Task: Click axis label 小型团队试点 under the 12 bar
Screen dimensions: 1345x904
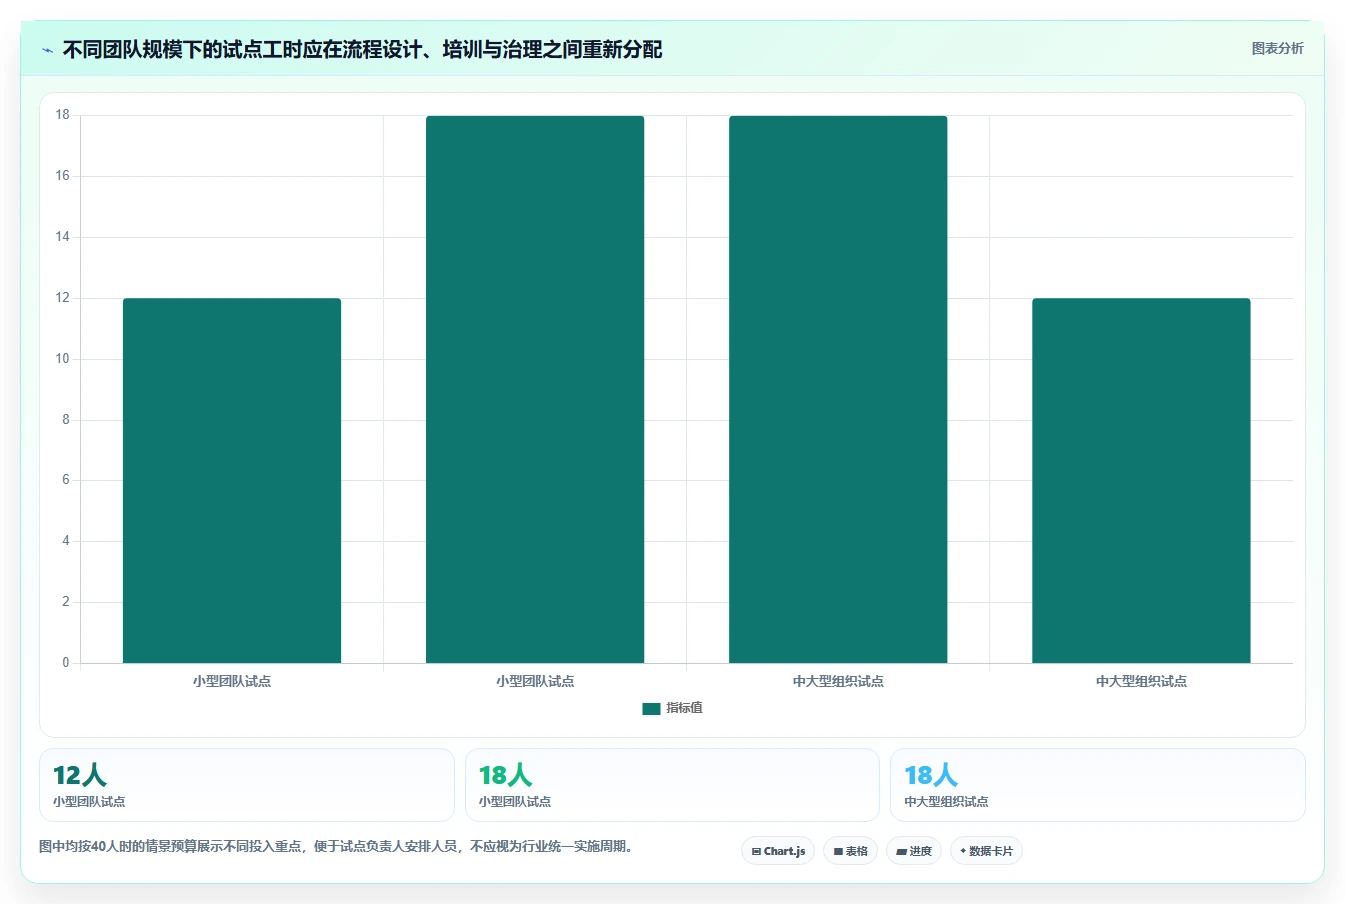Action: tap(232, 681)
